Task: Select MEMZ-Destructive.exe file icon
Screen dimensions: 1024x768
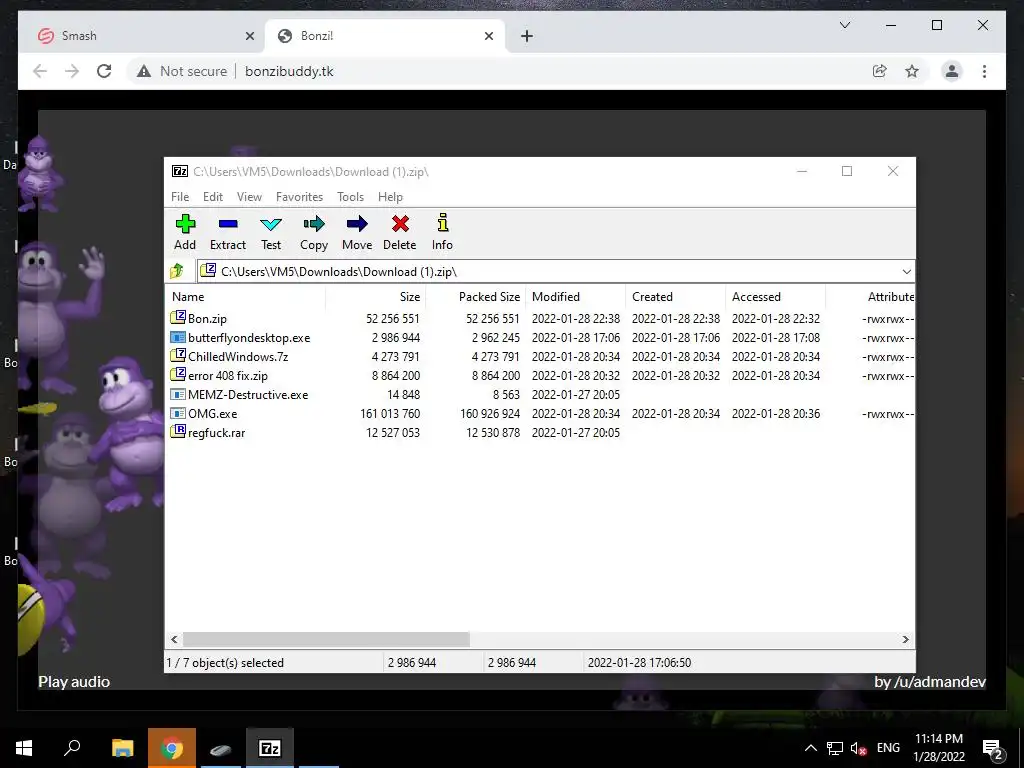Action: pos(178,394)
